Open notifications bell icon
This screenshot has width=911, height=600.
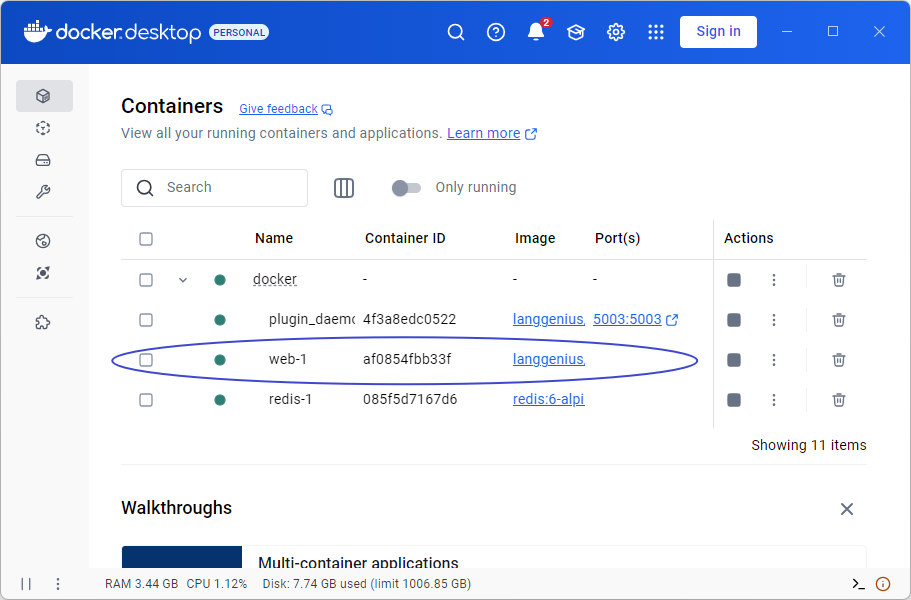tap(536, 32)
